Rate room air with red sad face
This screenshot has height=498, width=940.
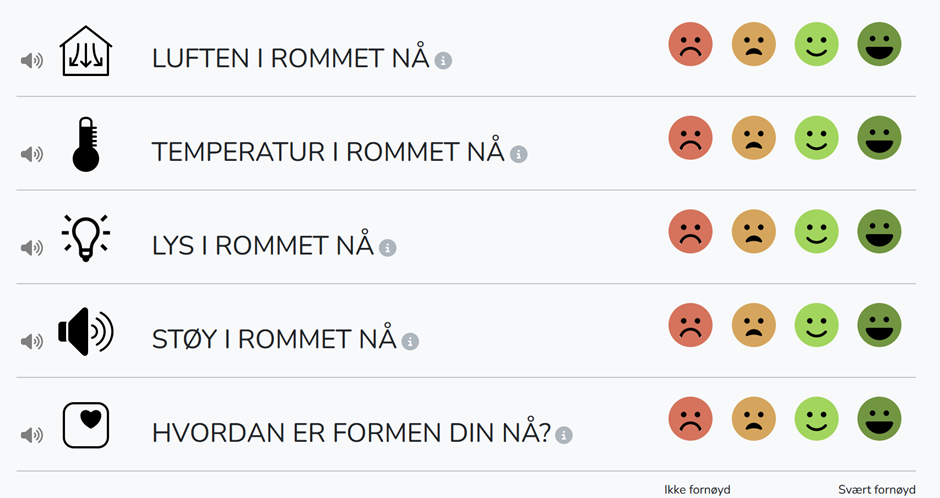coord(691,44)
